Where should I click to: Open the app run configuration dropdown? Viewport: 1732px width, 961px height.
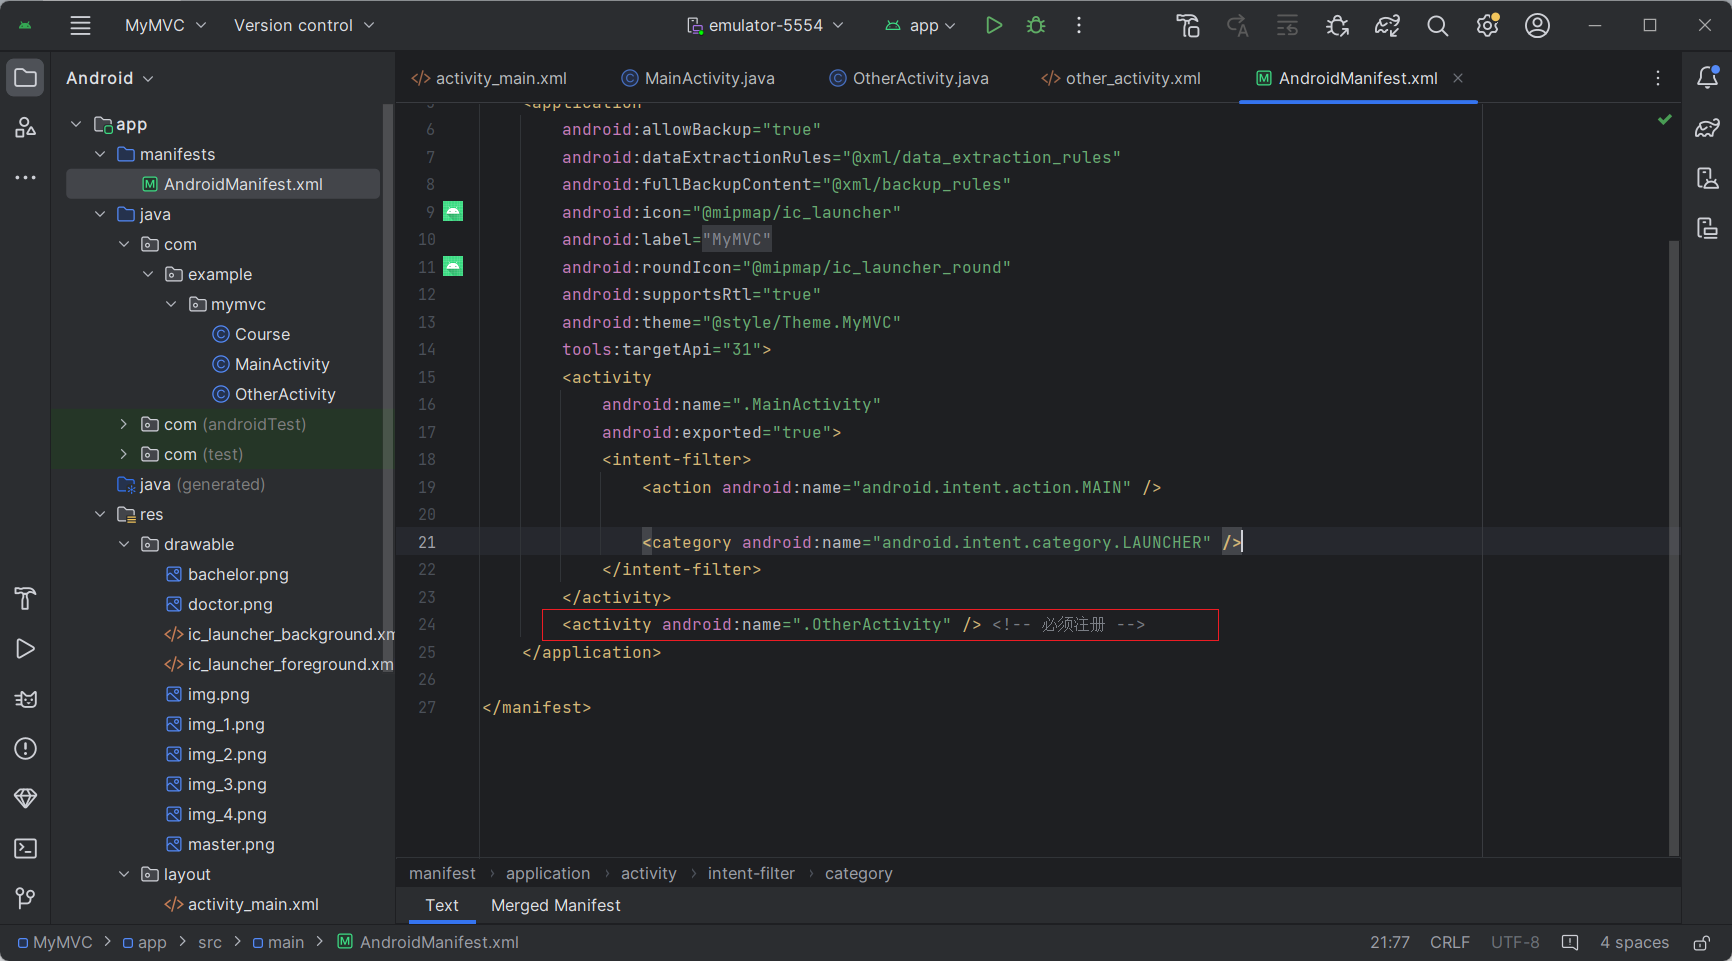coord(921,26)
